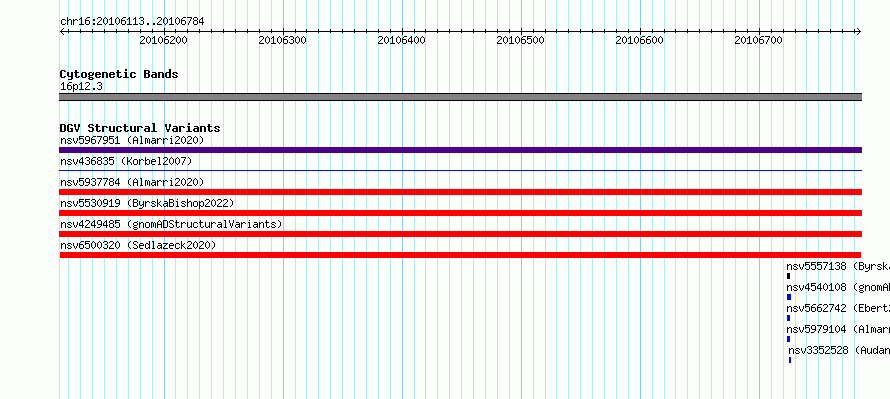Open the nsv4540108 variant label
Viewport: 890px width, 399px height.
[838, 287]
